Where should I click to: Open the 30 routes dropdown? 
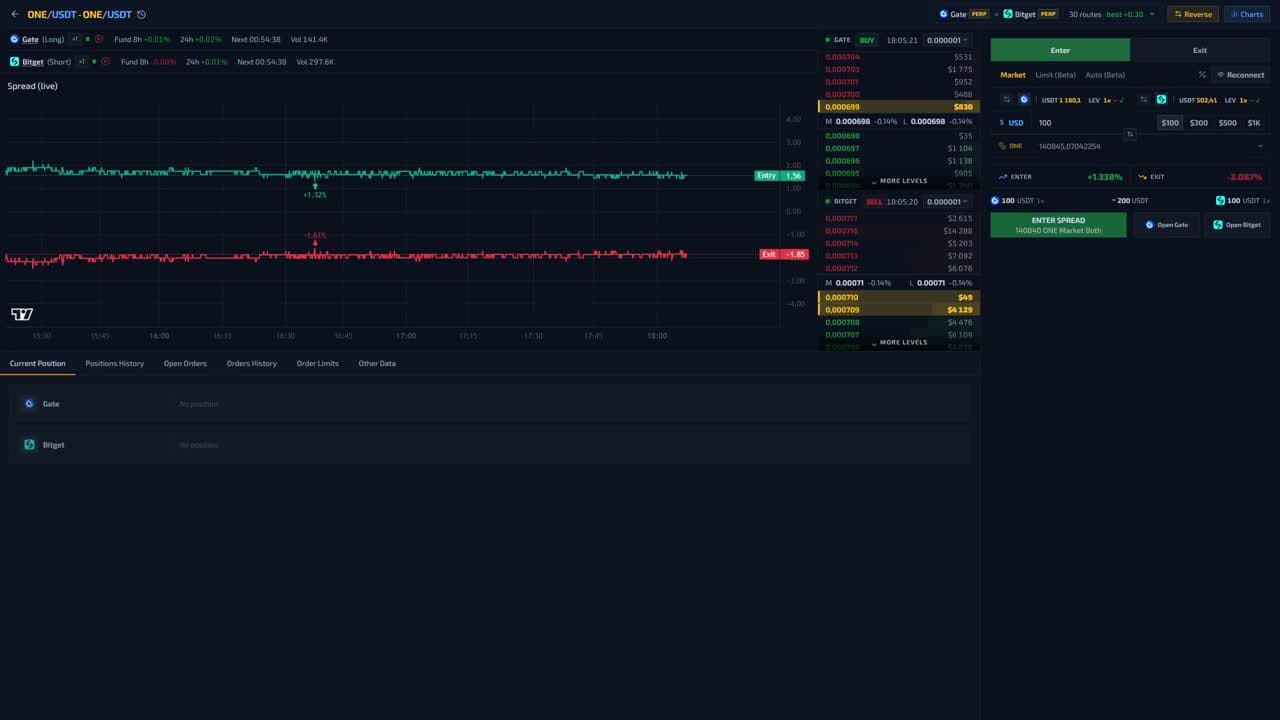point(1111,14)
